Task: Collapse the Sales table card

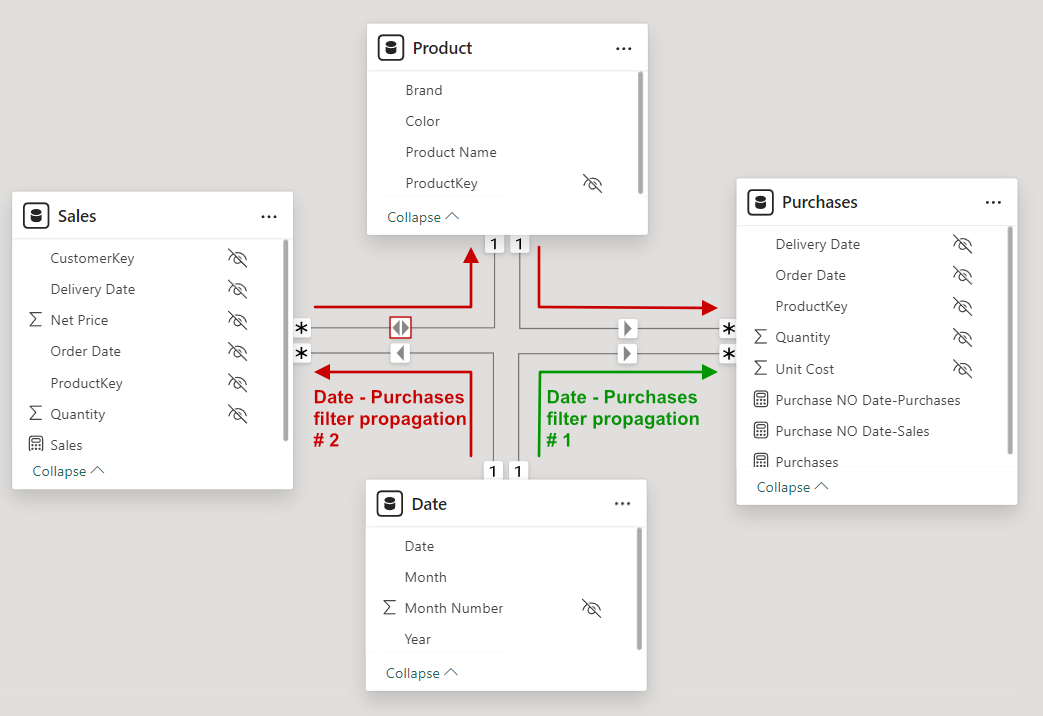Action: pos(69,471)
